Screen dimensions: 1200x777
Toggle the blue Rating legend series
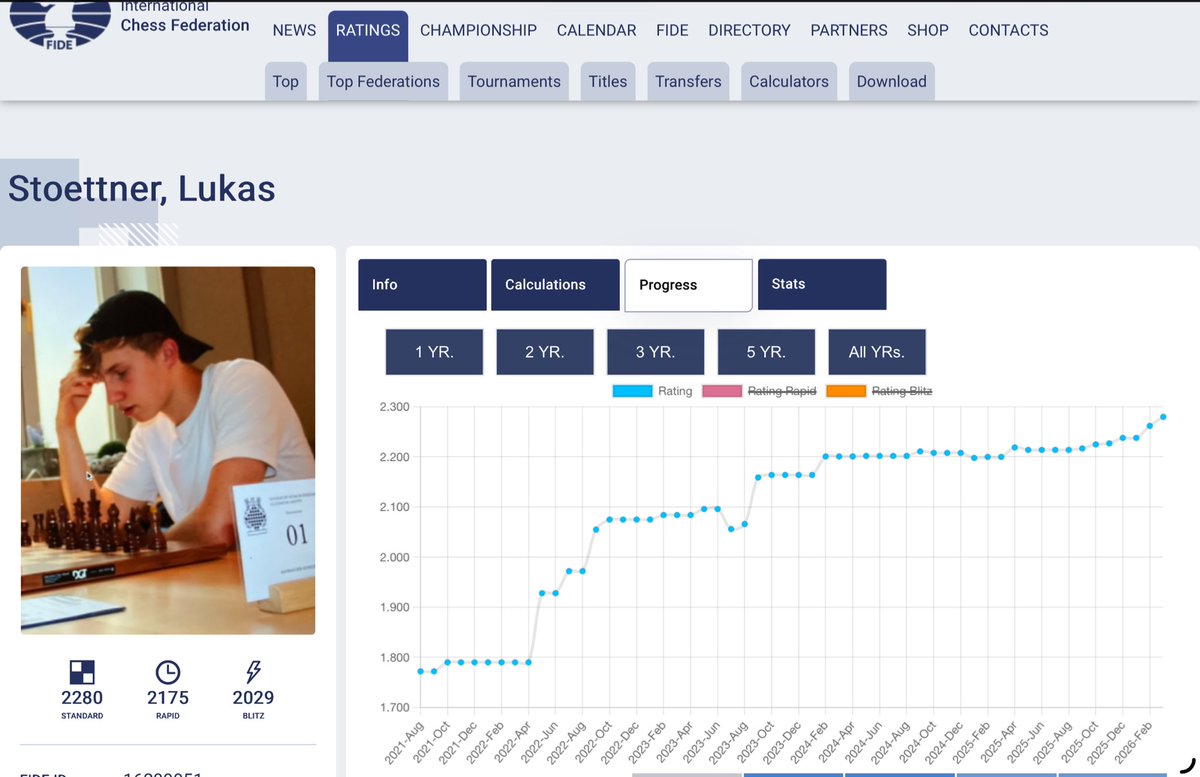click(x=652, y=391)
